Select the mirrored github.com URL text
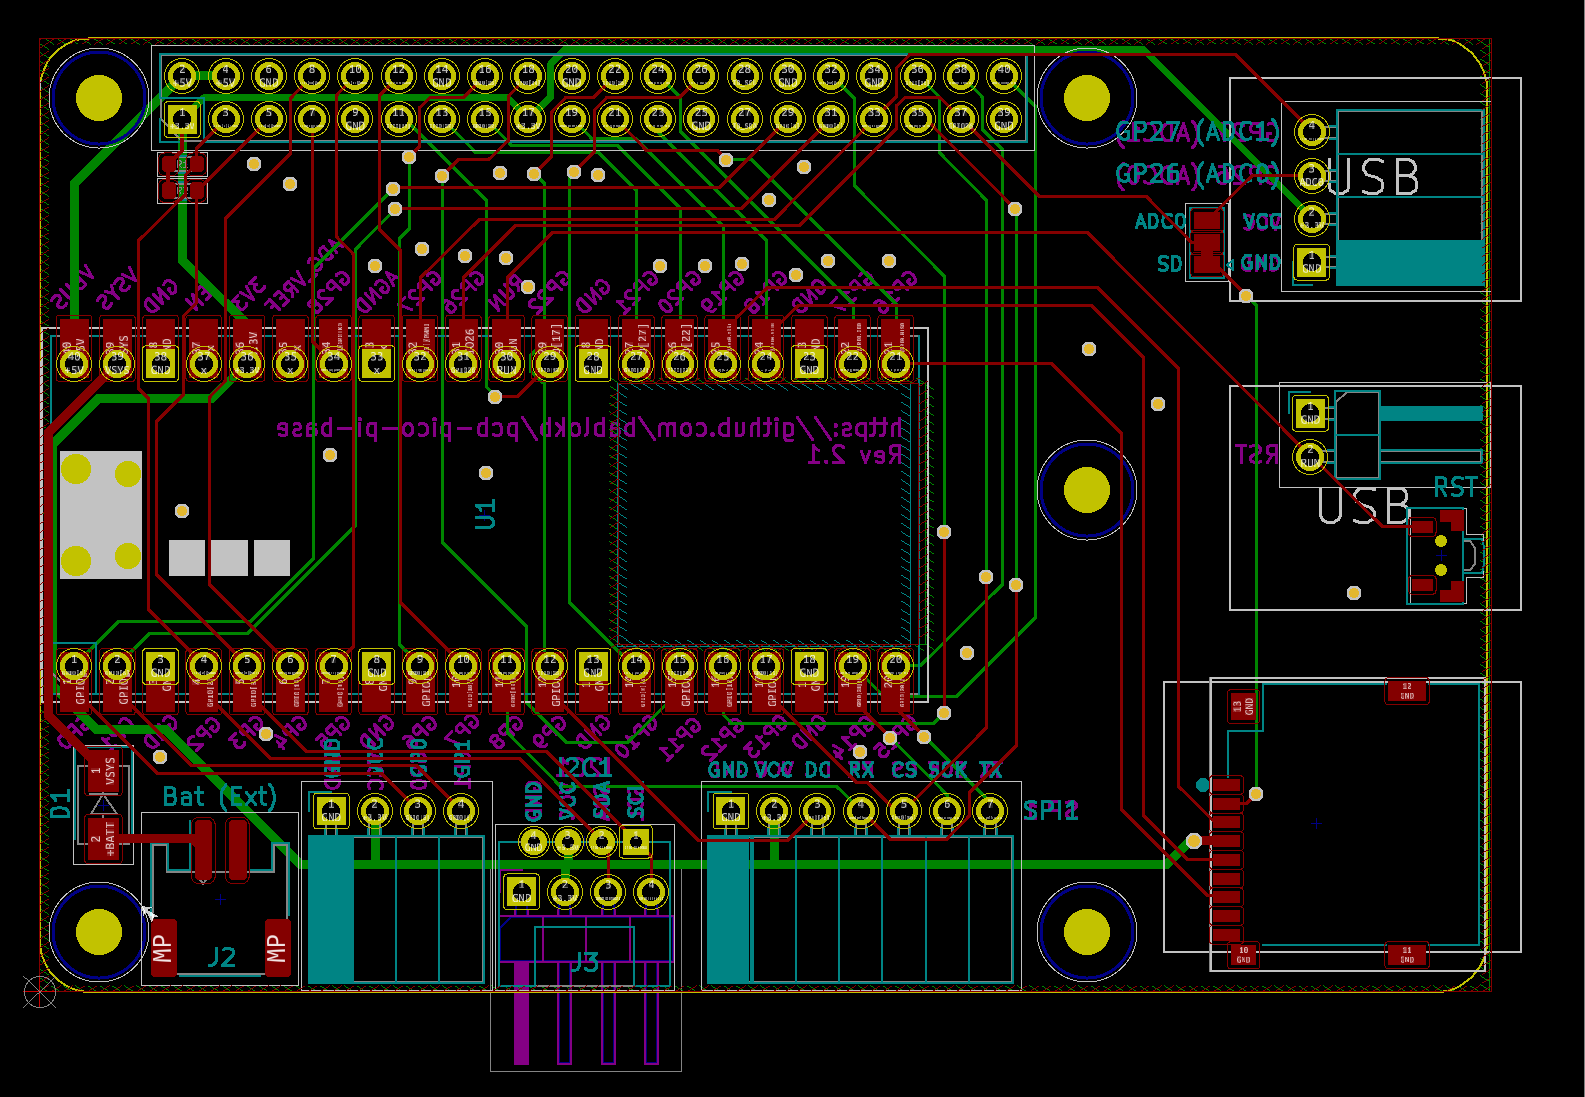1585x1097 pixels. pos(589,429)
